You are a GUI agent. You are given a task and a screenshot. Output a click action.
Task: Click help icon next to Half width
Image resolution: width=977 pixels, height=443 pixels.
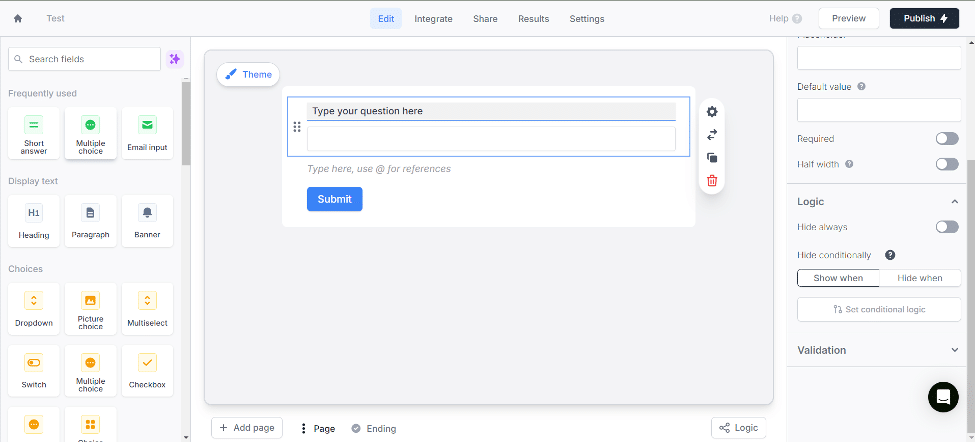(849, 164)
